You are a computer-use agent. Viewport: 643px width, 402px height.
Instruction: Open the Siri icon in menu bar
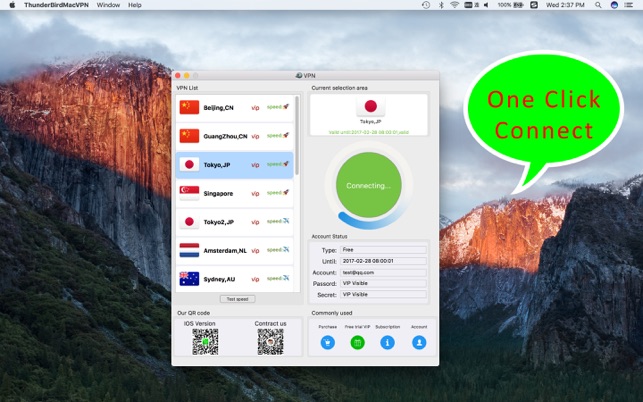pyautogui.click(x=614, y=5)
